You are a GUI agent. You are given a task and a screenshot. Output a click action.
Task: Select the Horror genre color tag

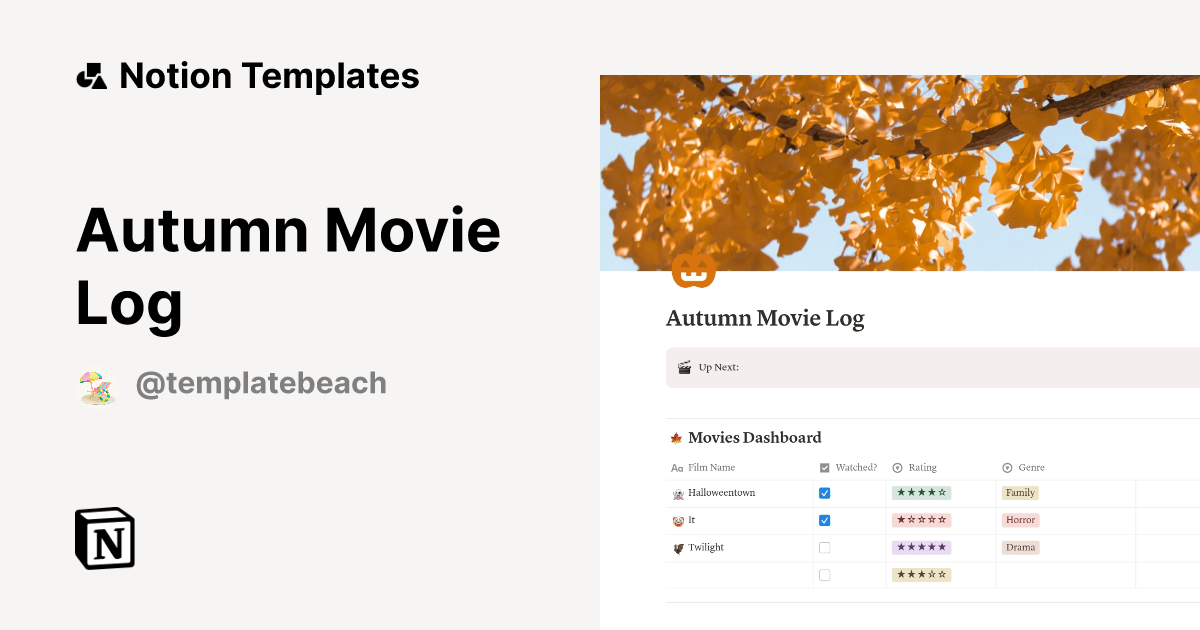click(x=1020, y=520)
